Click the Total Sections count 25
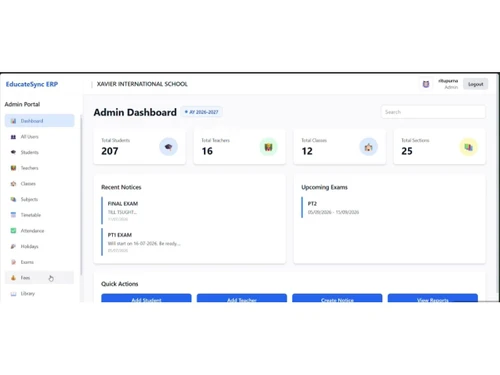The image size is (500, 375). (407, 151)
